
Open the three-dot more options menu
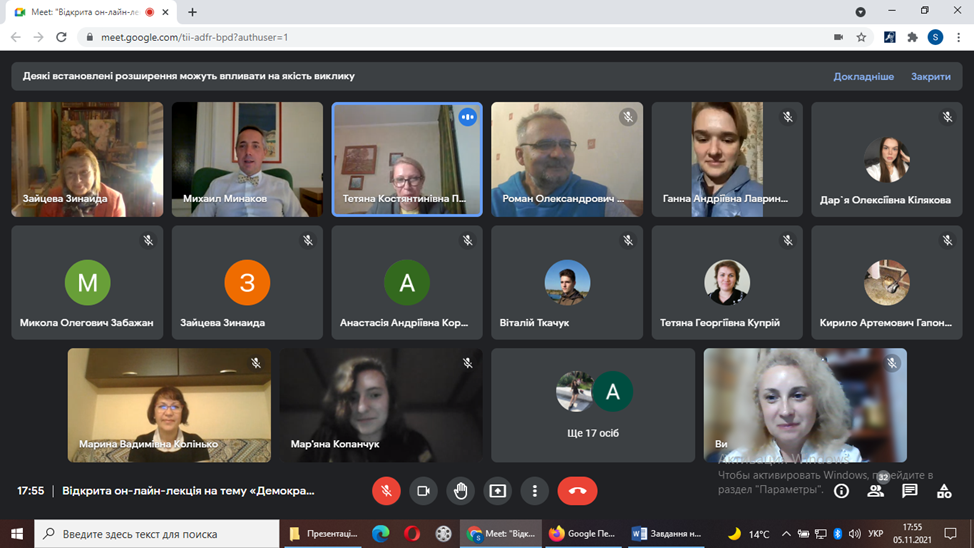[535, 491]
